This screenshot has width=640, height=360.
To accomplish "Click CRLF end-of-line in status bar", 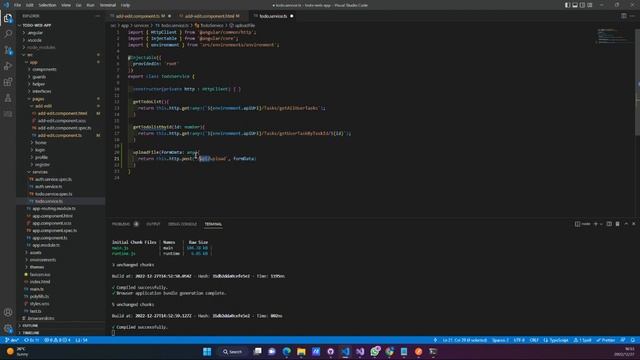I will coord(534,340).
